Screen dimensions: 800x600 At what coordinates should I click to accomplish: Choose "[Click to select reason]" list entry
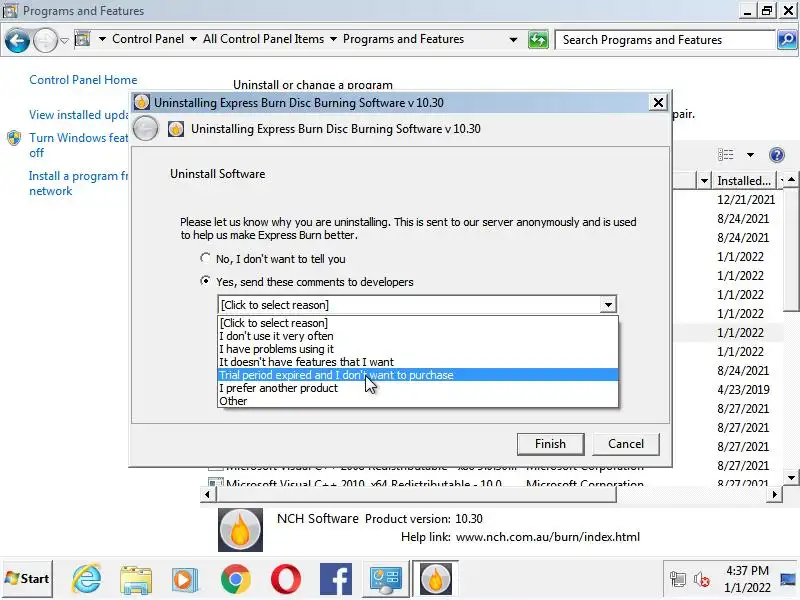[417, 323]
